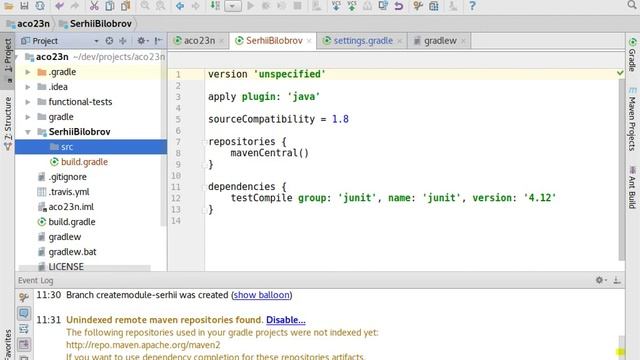
Task: Click the Run play icon
Action: [x=251, y=6]
